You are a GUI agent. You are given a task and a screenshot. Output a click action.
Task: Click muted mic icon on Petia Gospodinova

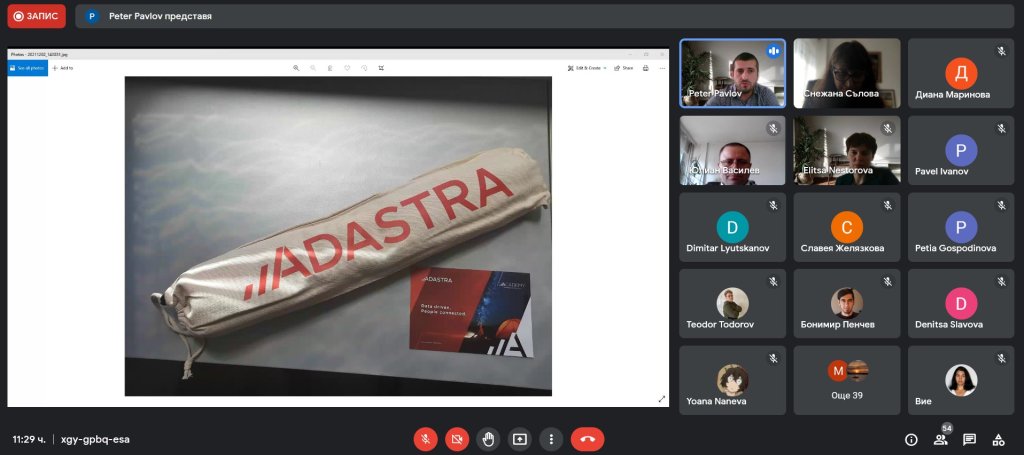tap(1002, 205)
